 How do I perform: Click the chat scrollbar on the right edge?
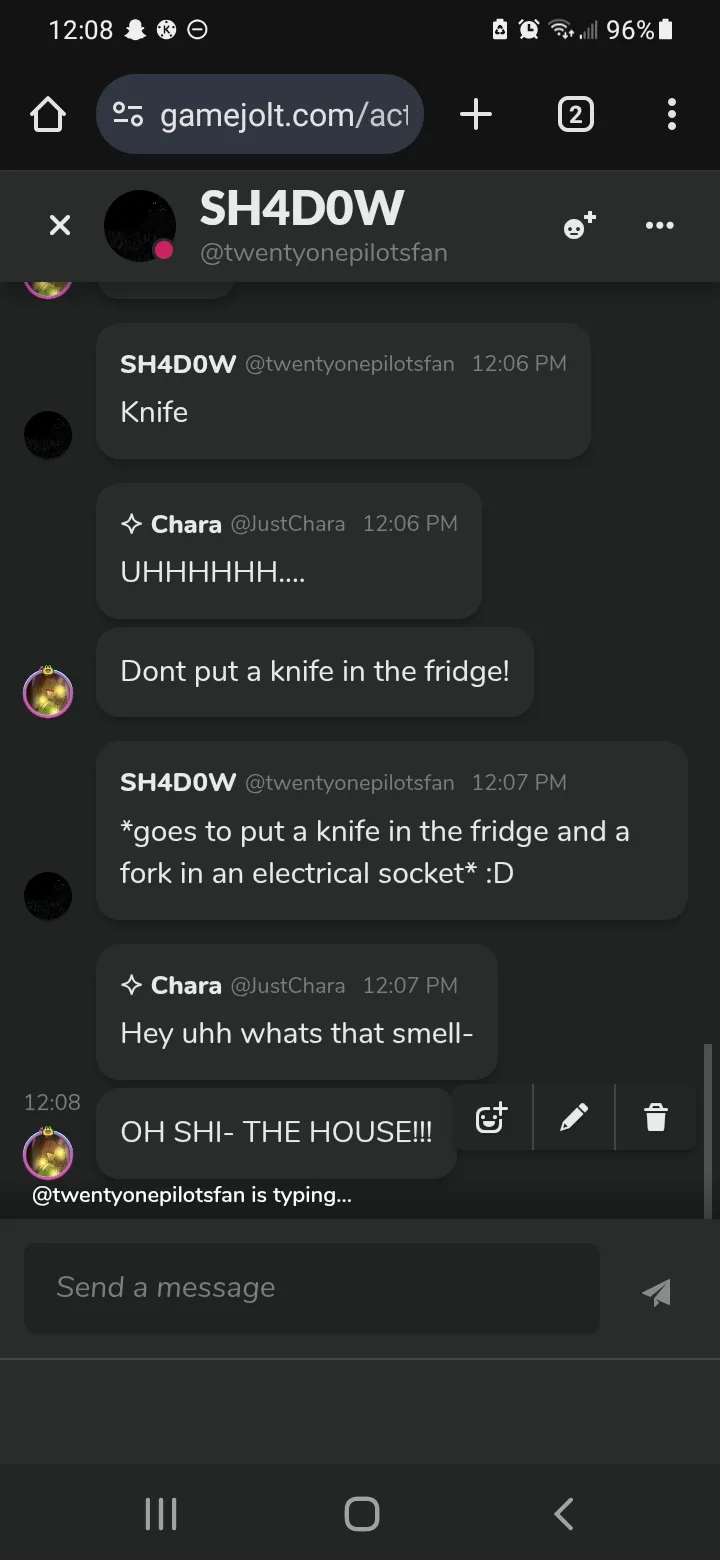coord(708,1130)
